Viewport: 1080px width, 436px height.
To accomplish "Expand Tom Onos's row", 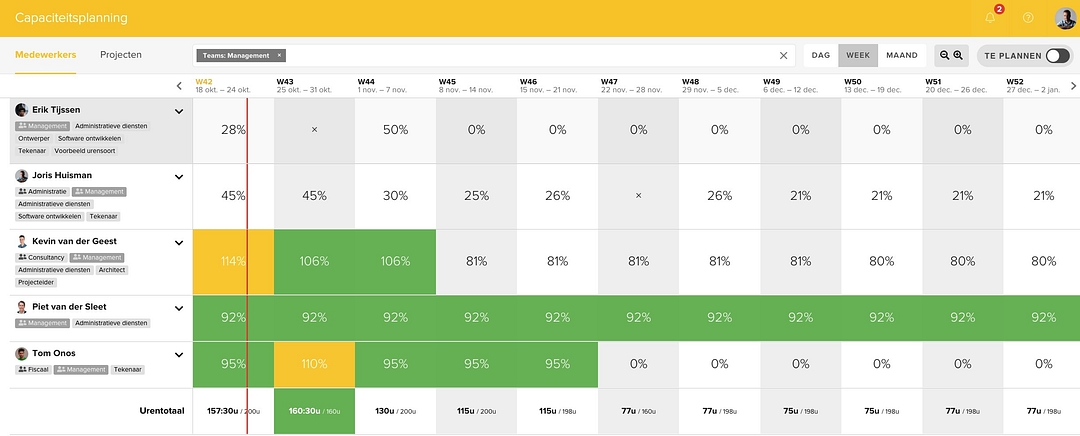I will 179,354.
